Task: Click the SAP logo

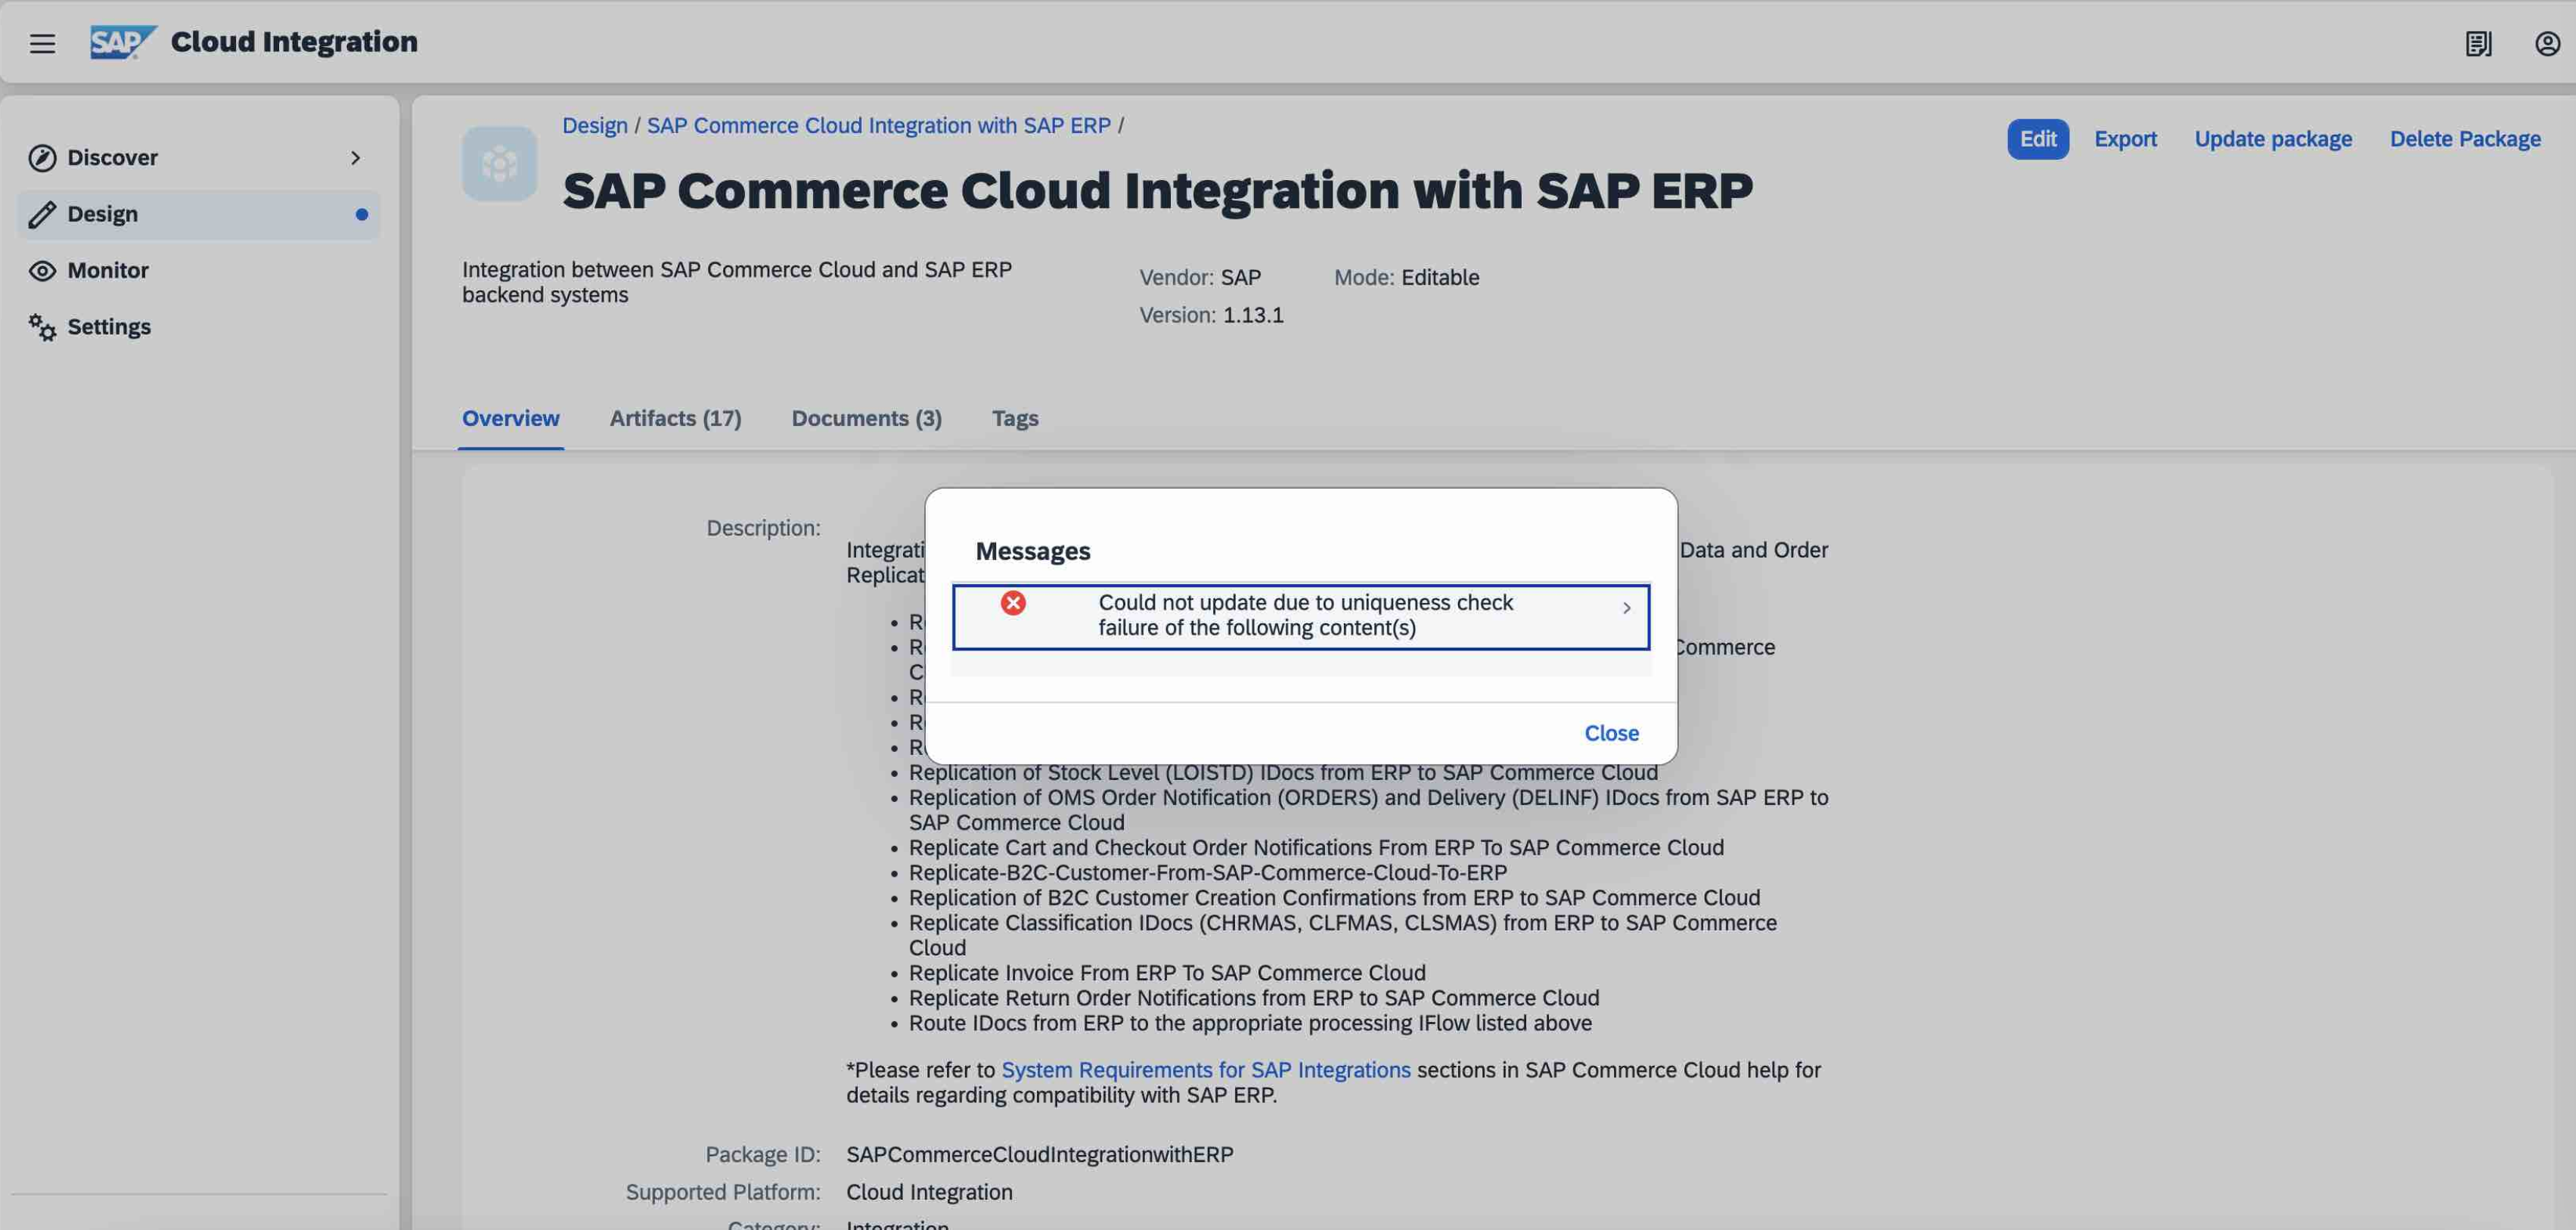Action: tap(123, 42)
